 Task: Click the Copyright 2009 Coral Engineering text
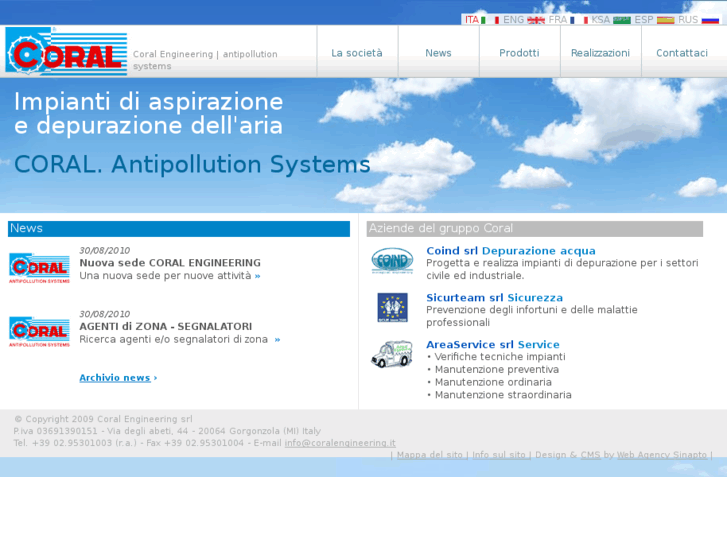coord(103,419)
